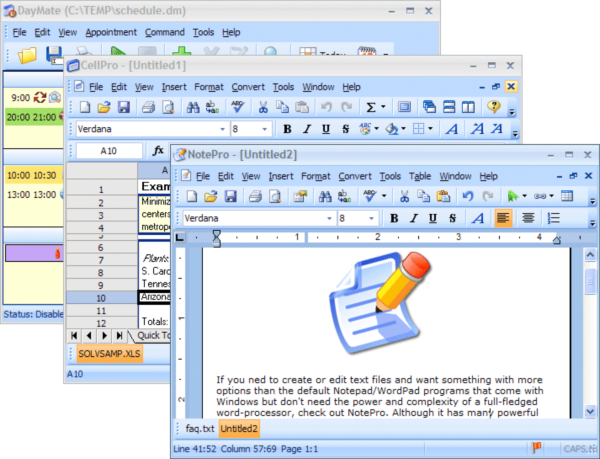Select row 10 header in CellPro
Screen dimensions: 600x459
click(101, 298)
